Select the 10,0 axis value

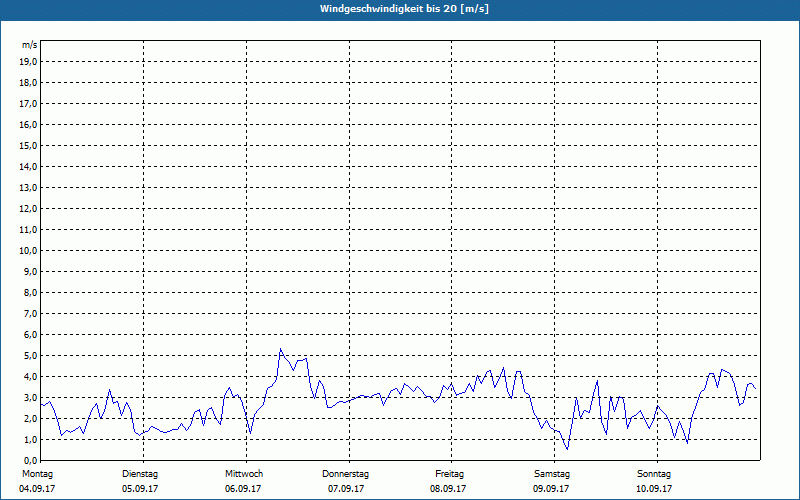[x=29, y=251]
